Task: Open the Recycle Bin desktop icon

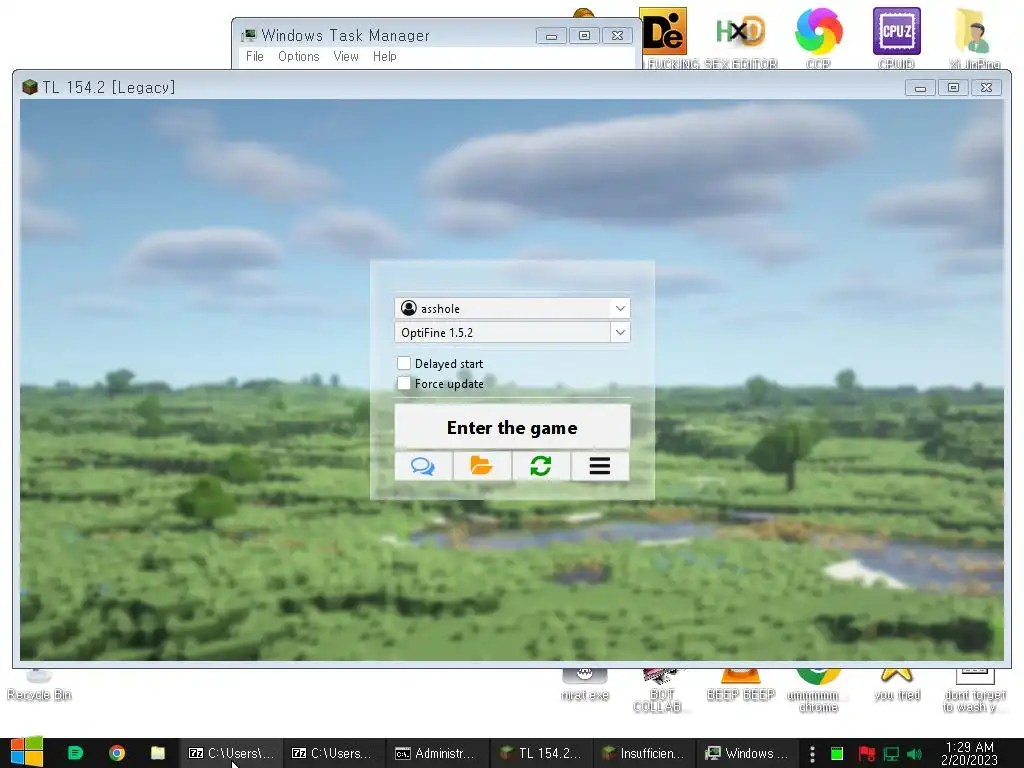Action: [x=39, y=686]
